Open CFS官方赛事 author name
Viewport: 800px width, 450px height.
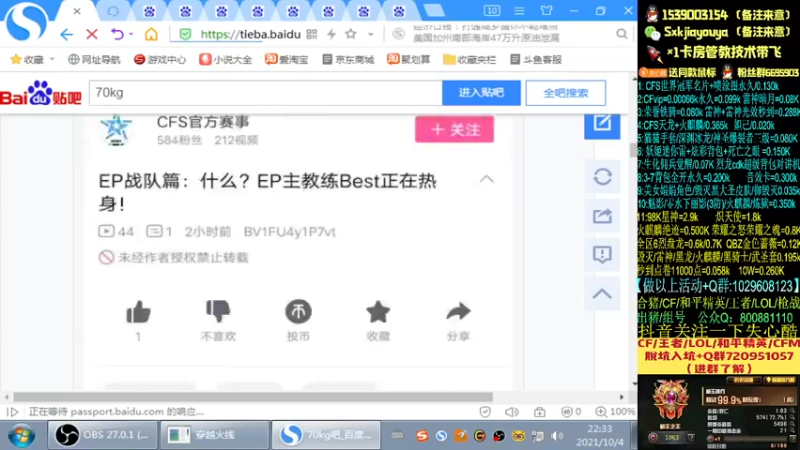(x=203, y=122)
